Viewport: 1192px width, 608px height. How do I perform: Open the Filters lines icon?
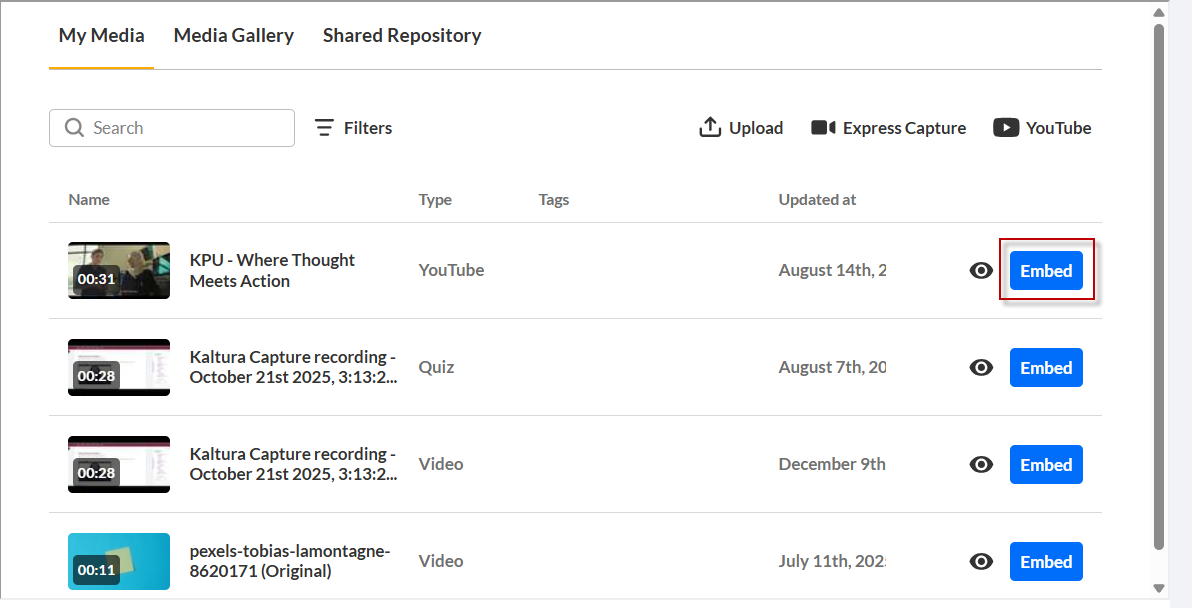pyautogui.click(x=325, y=128)
